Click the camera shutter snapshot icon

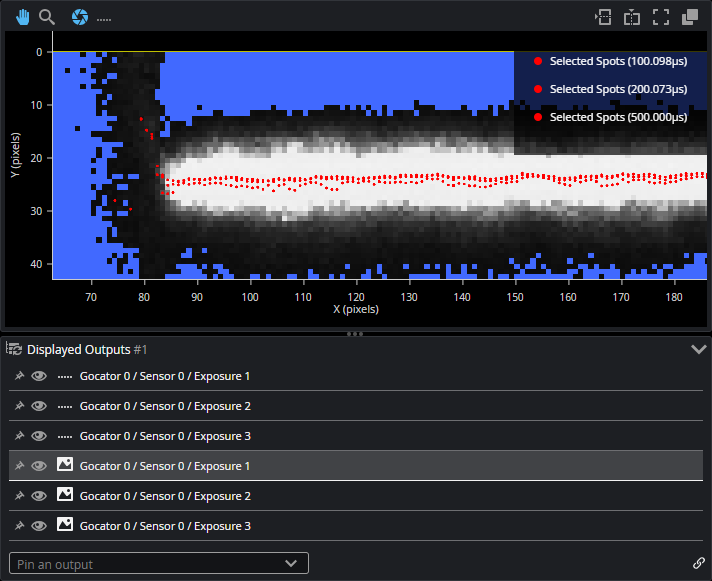click(80, 17)
